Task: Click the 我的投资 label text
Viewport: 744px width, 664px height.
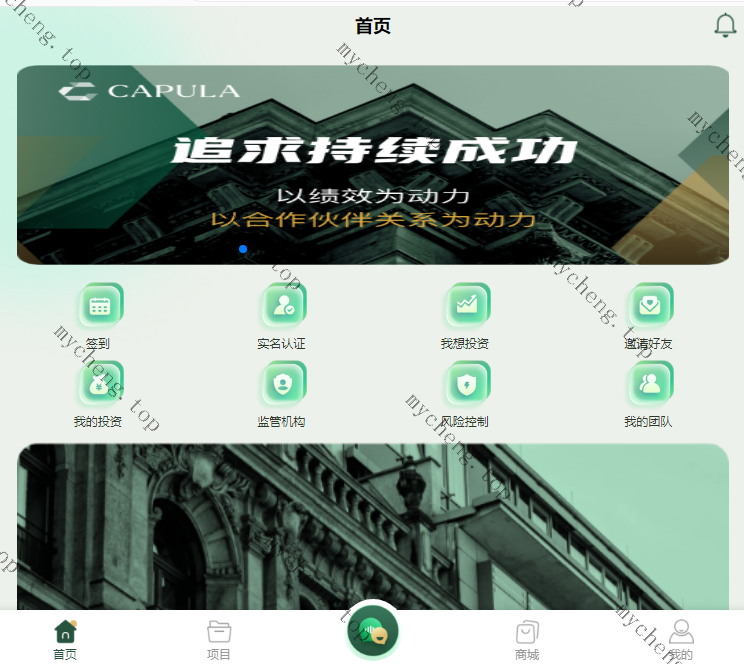Action: 98,421
